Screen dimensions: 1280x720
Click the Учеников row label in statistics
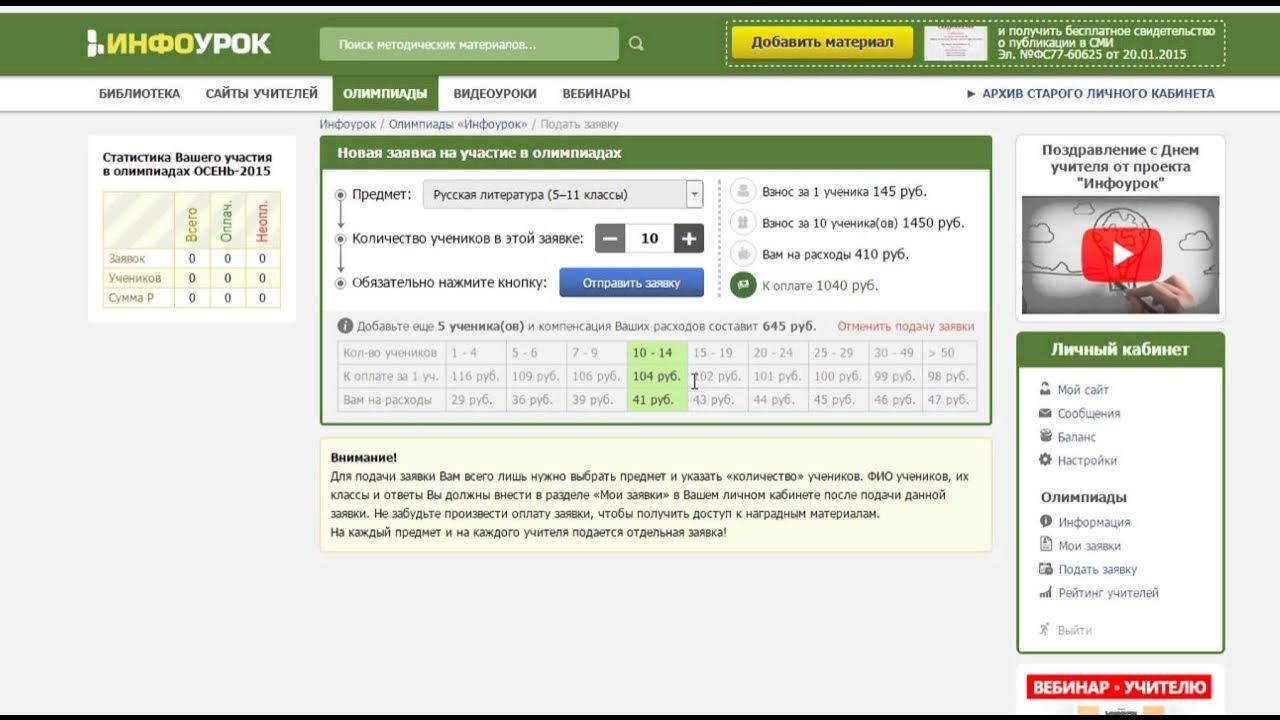click(x=135, y=278)
